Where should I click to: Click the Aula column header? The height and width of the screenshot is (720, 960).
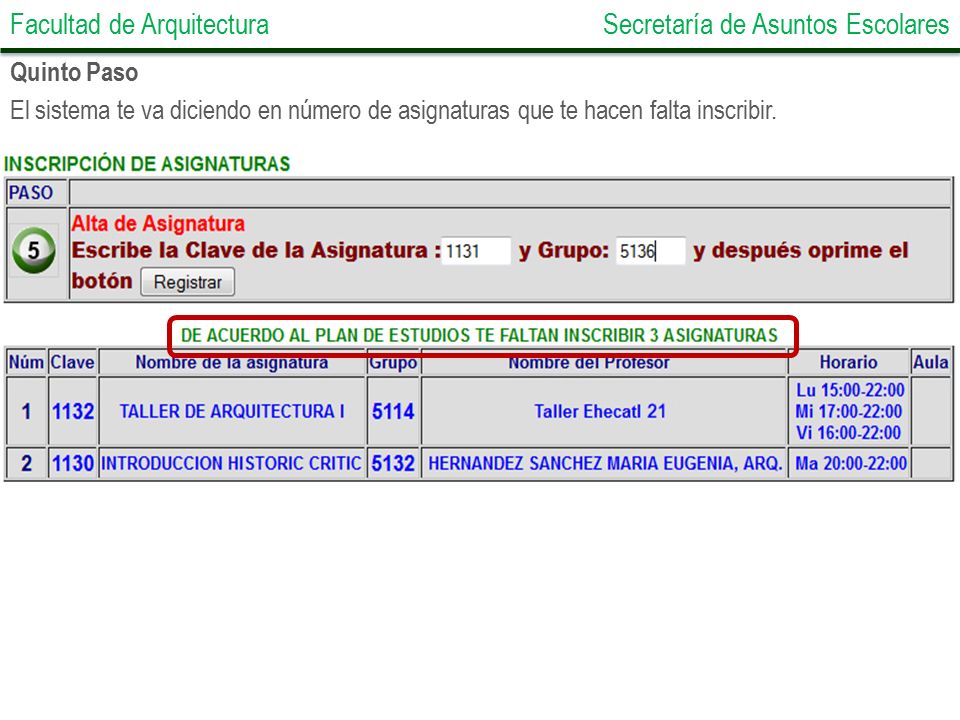[x=931, y=362]
